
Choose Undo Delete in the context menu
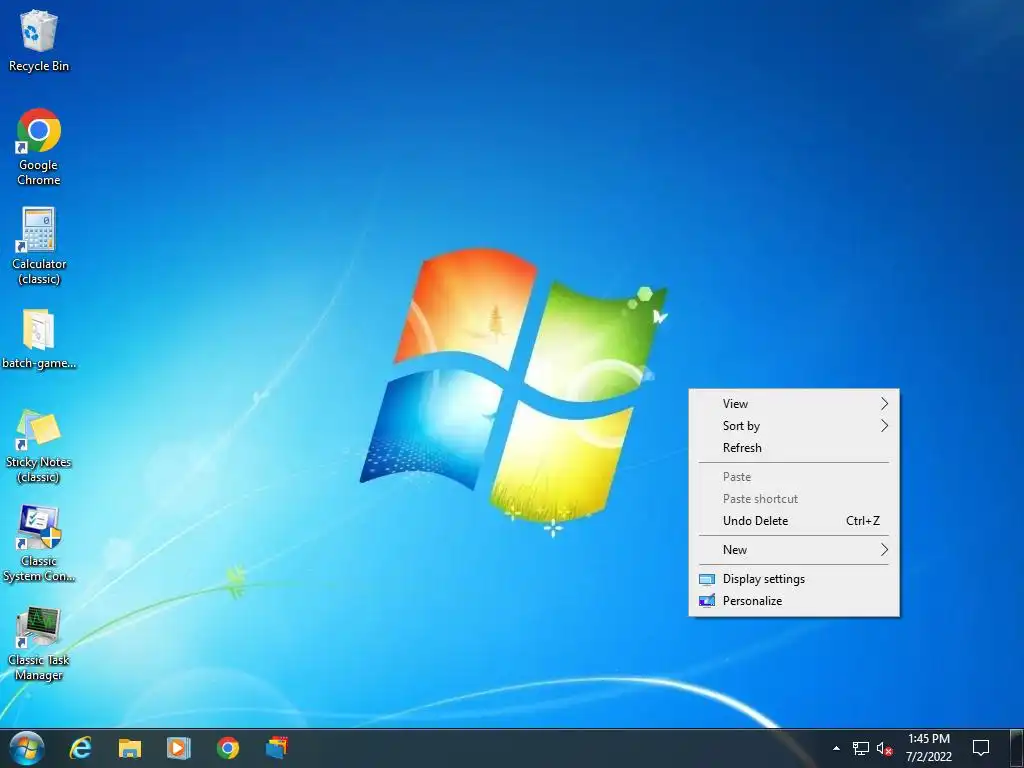(794, 521)
